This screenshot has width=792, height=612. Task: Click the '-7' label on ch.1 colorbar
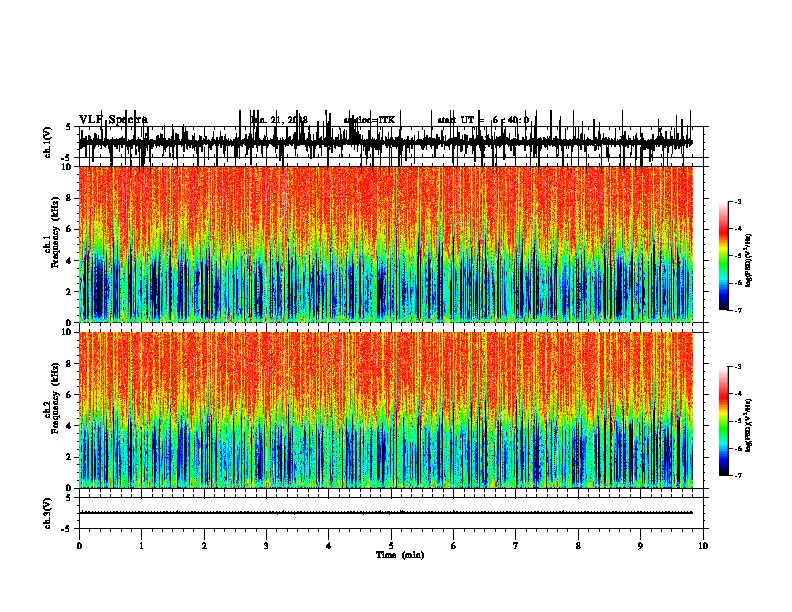tap(737, 310)
